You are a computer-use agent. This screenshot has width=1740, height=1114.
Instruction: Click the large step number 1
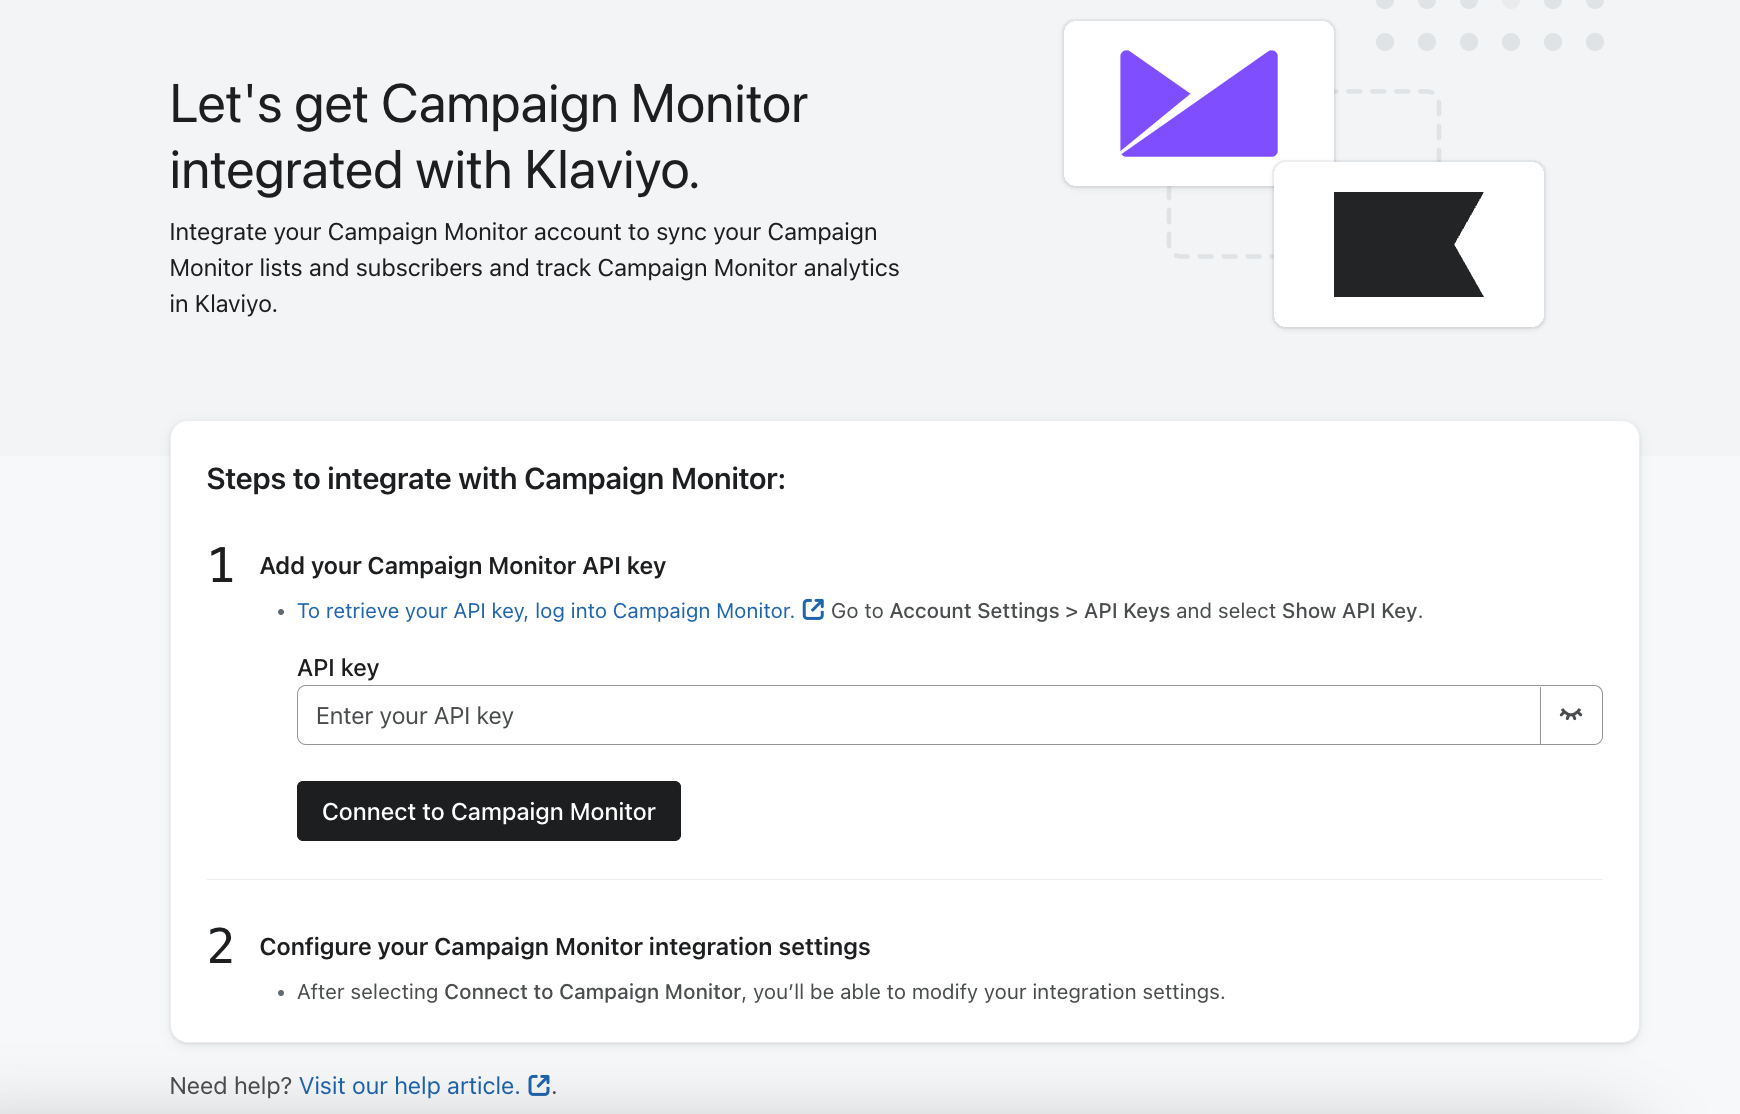pos(221,566)
